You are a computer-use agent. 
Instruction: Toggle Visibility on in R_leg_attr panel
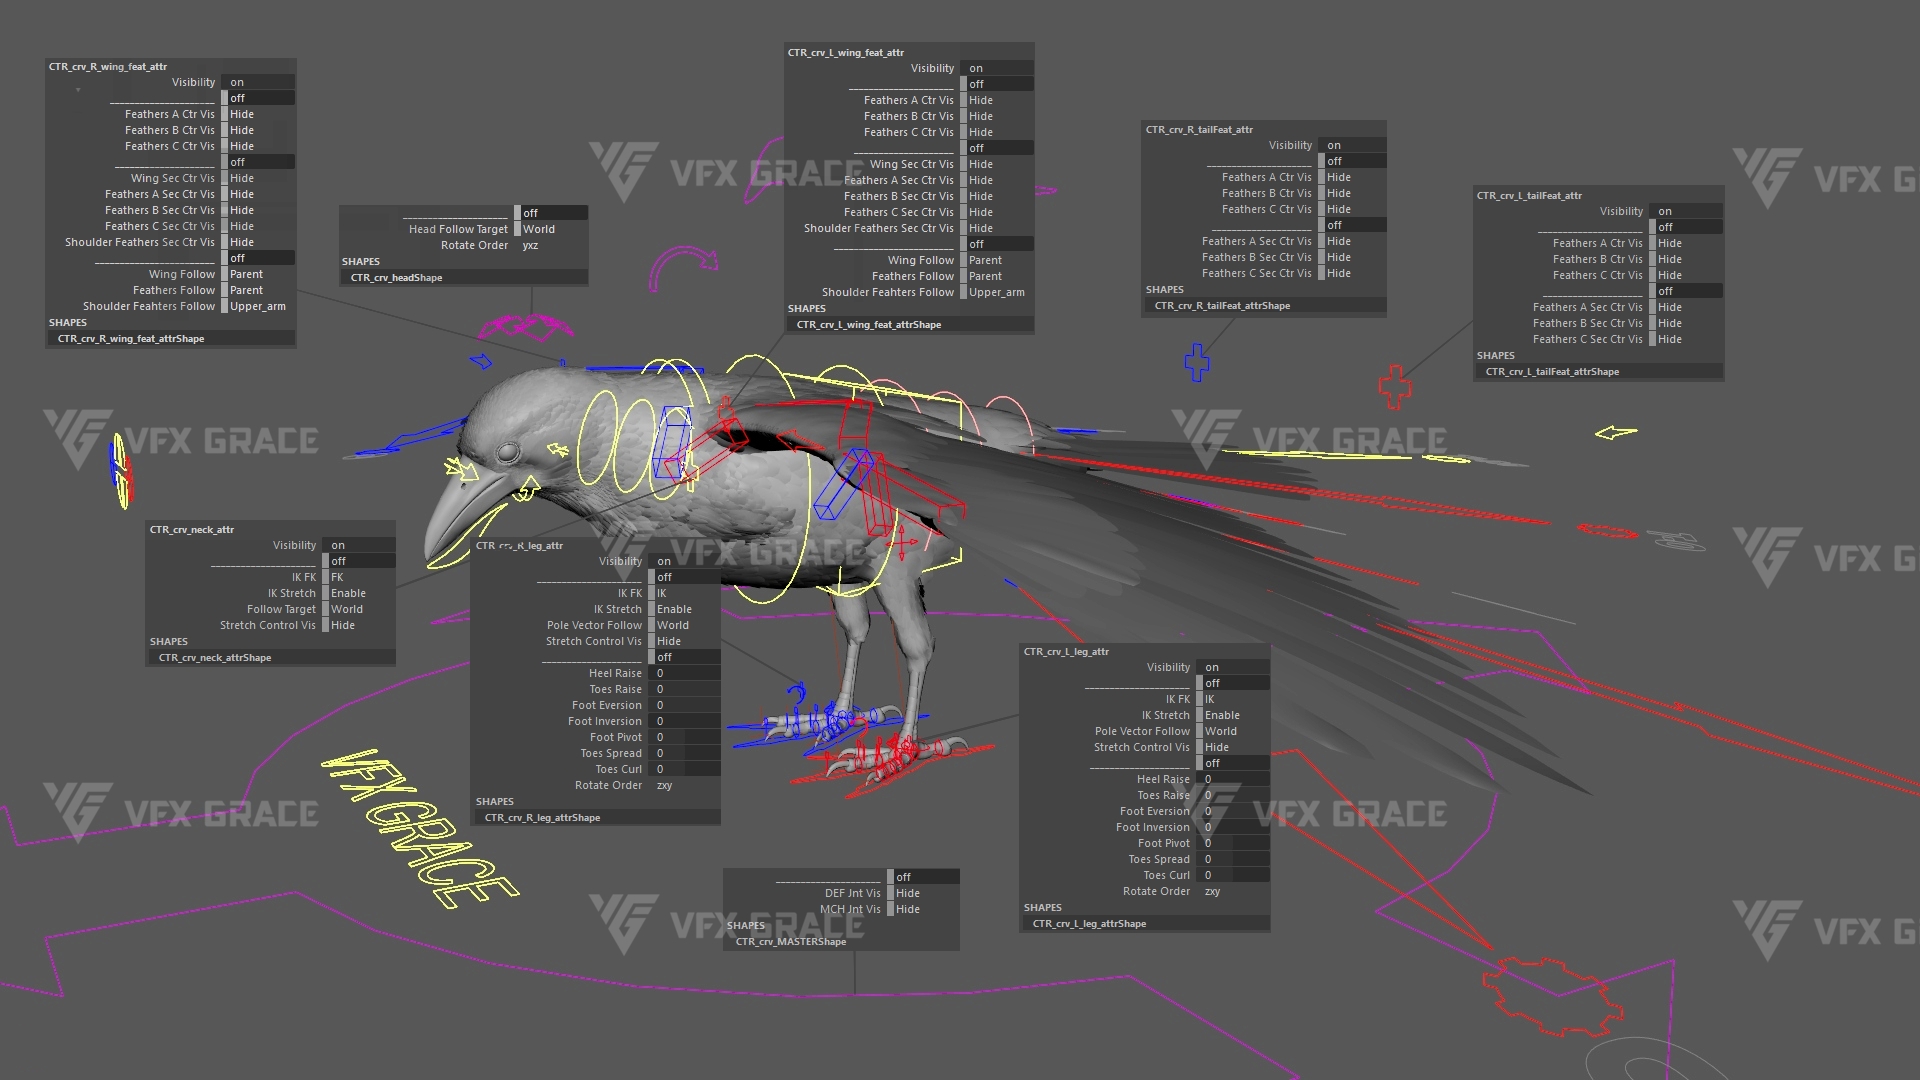(686, 561)
